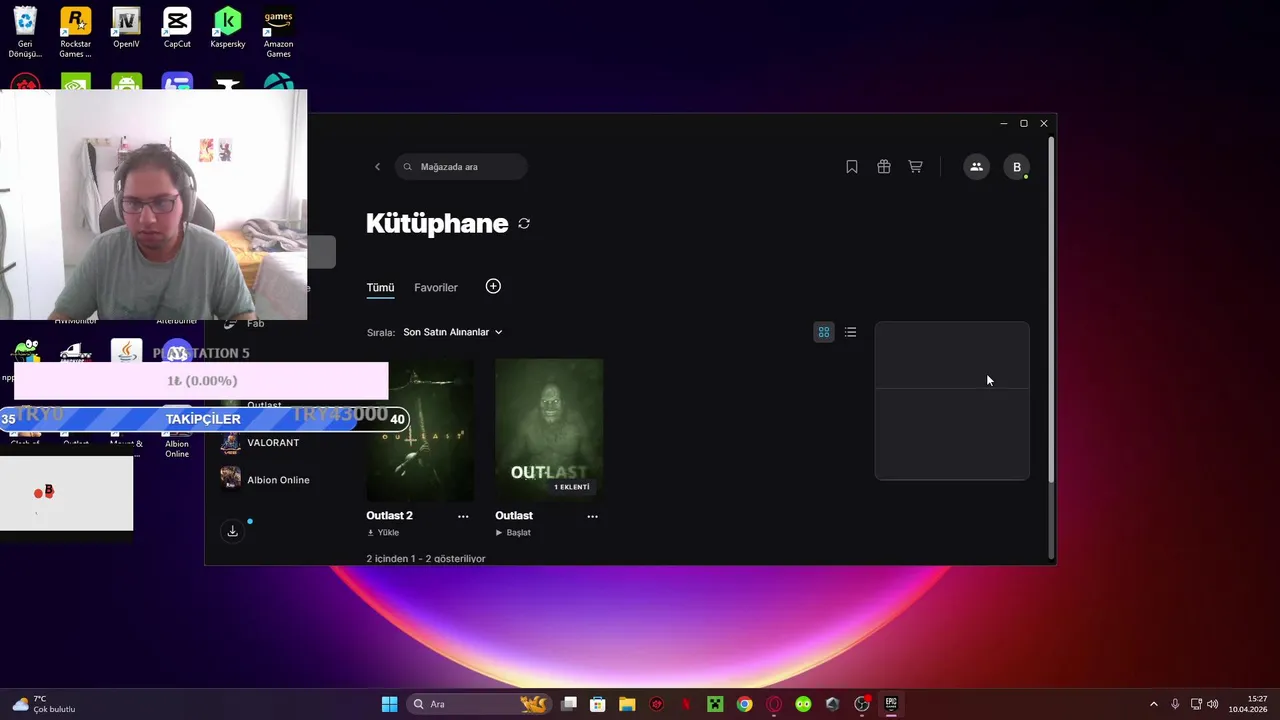Open the shopping cart icon

coord(915,167)
